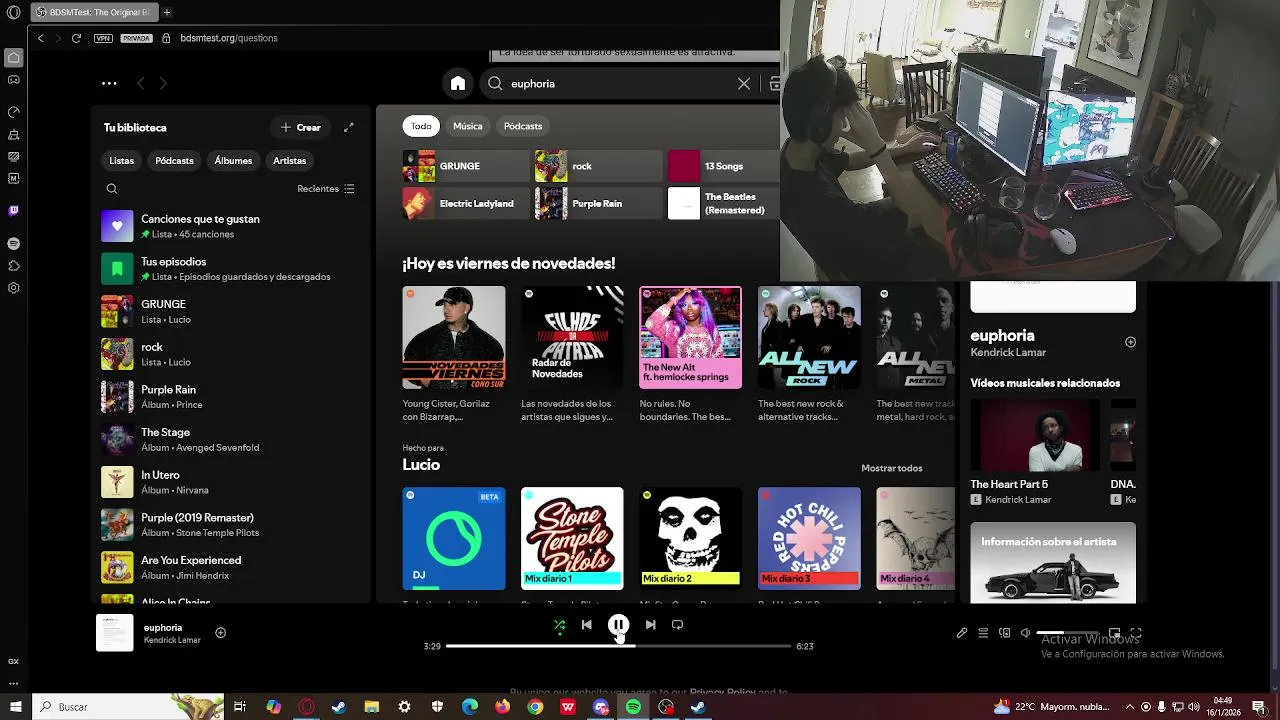This screenshot has height=720, width=1280.
Task: Open the 13 Songs shortcut tile
Action: (724, 166)
